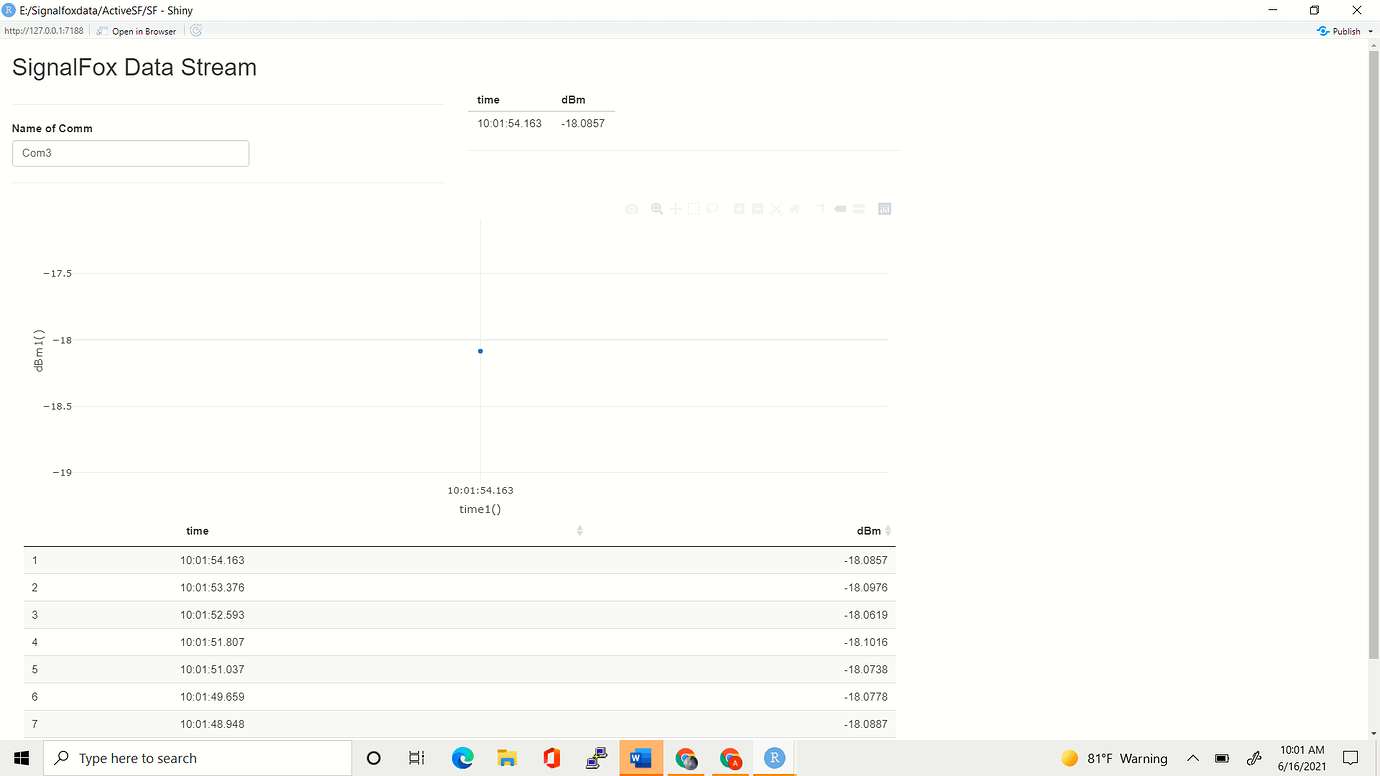
Task: Zoom out of the plot using the minus icon
Action: tap(756, 208)
